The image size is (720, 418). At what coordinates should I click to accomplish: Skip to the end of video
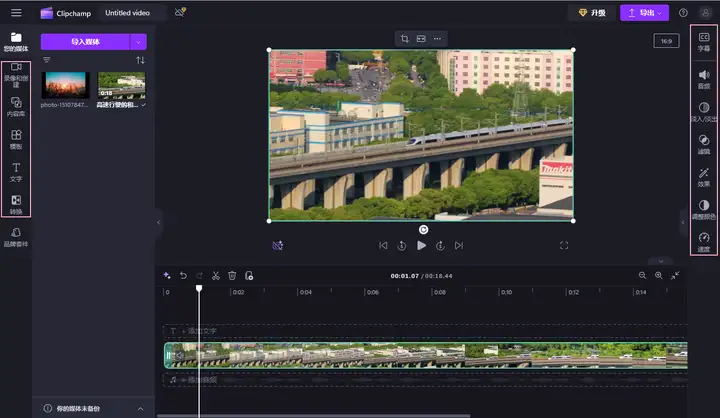(459, 246)
